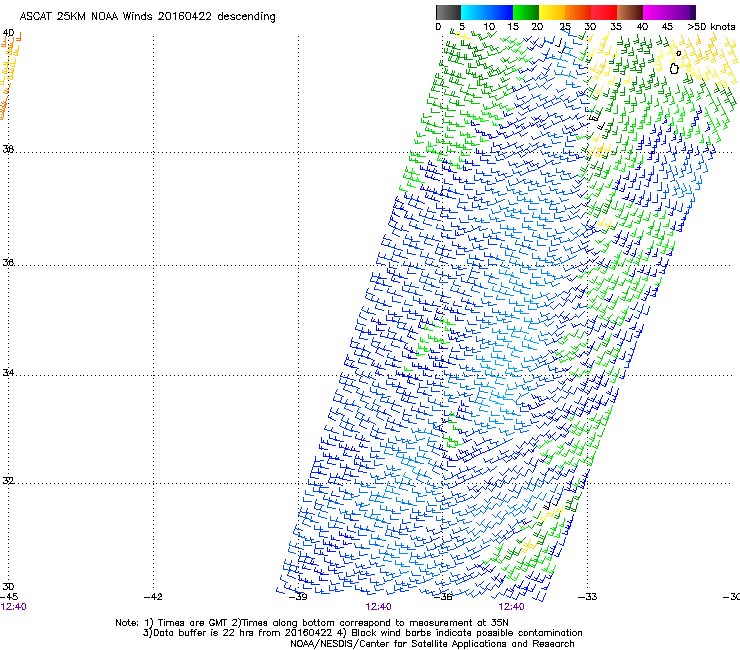Click the longitude label "-45"
740x650 pixels.
click(x=9, y=597)
